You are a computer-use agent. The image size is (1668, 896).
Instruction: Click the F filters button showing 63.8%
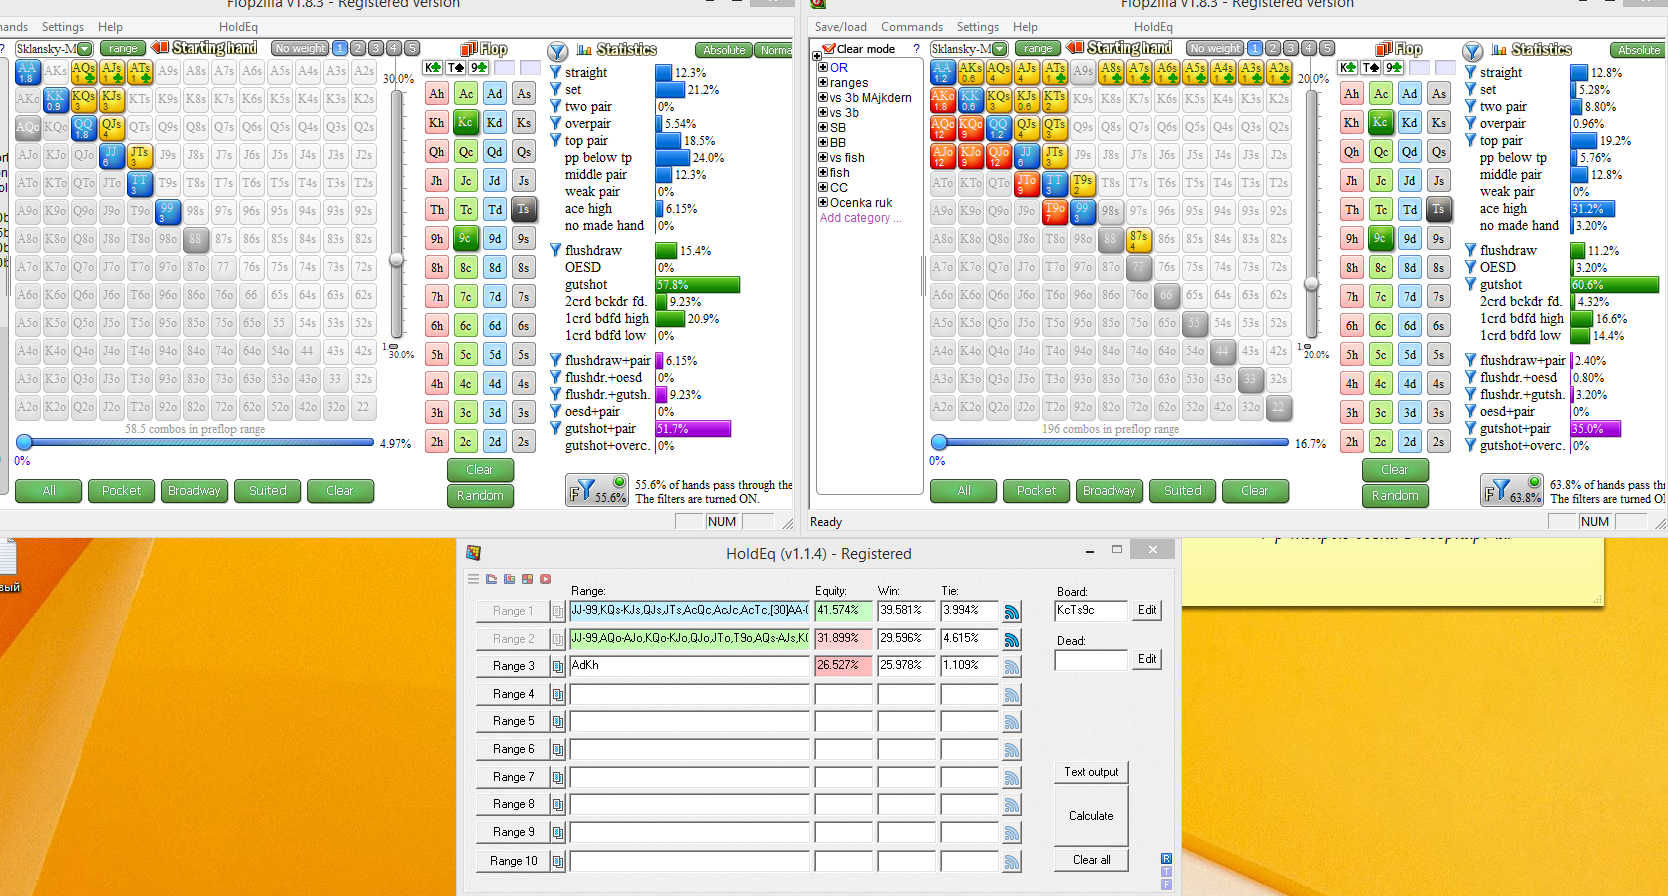[1512, 490]
